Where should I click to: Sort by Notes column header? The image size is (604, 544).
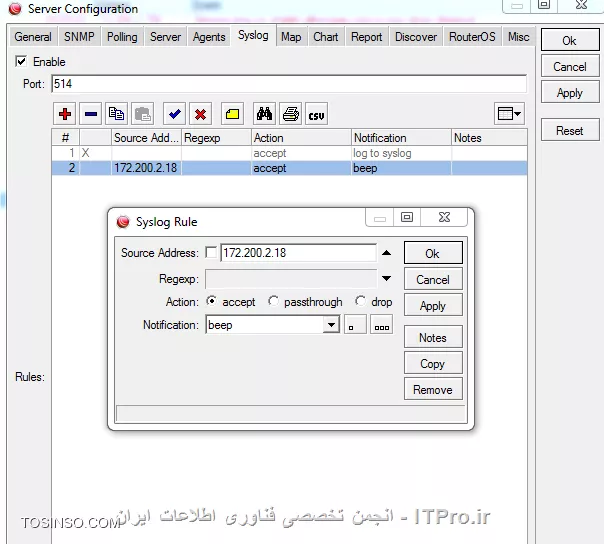pyautogui.click(x=489, y=138)
